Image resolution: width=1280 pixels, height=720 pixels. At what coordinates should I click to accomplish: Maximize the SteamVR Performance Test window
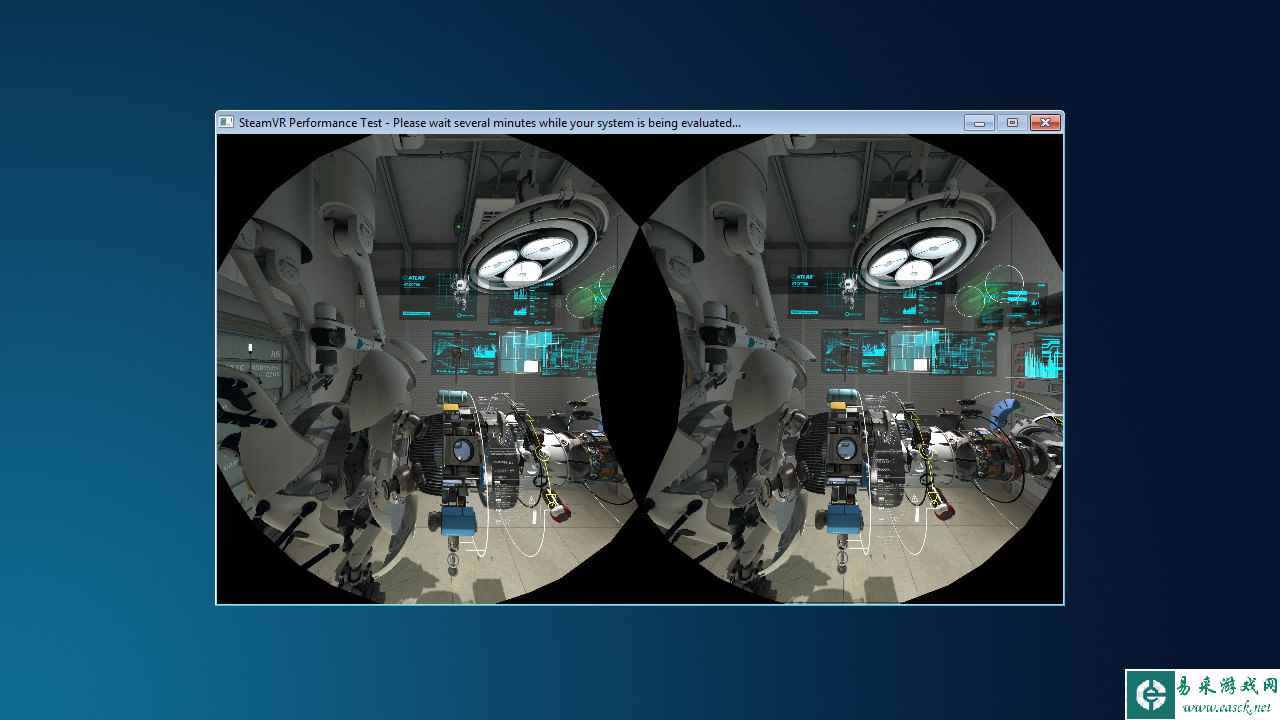click(x=1012, y=123)
